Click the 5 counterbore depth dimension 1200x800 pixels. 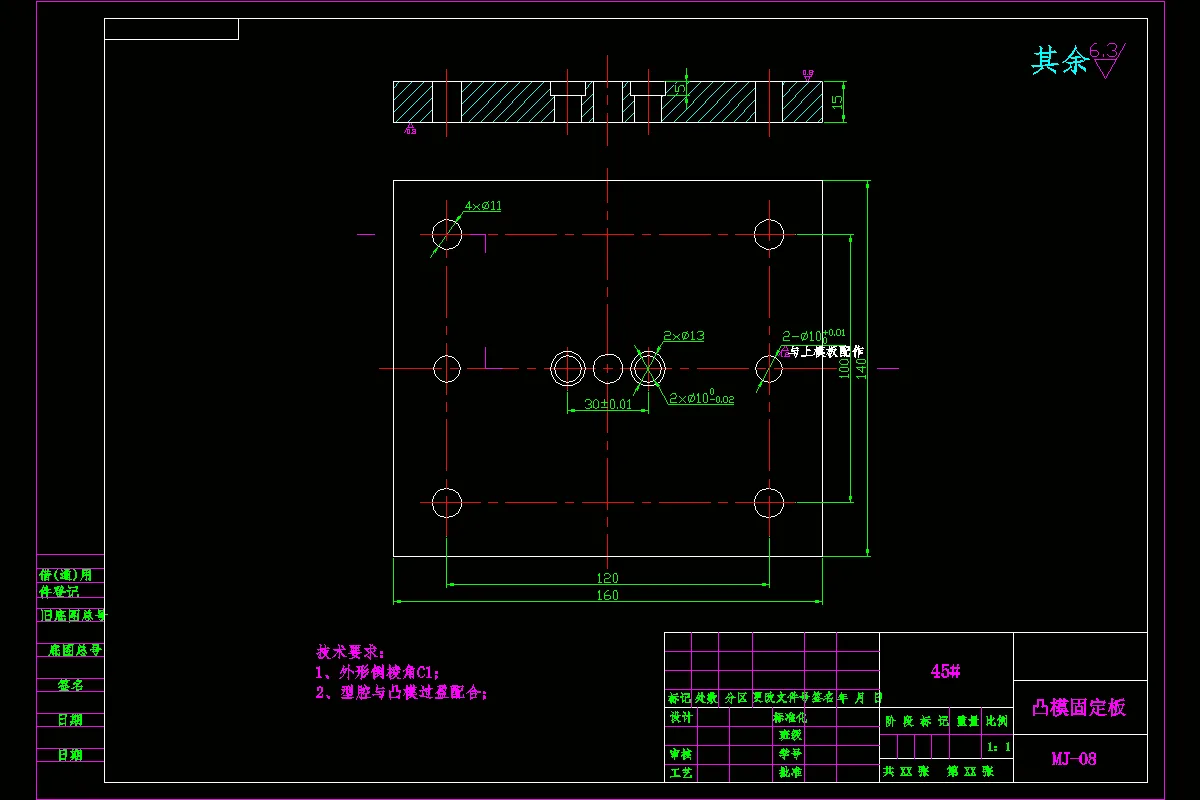coord(680,89)
